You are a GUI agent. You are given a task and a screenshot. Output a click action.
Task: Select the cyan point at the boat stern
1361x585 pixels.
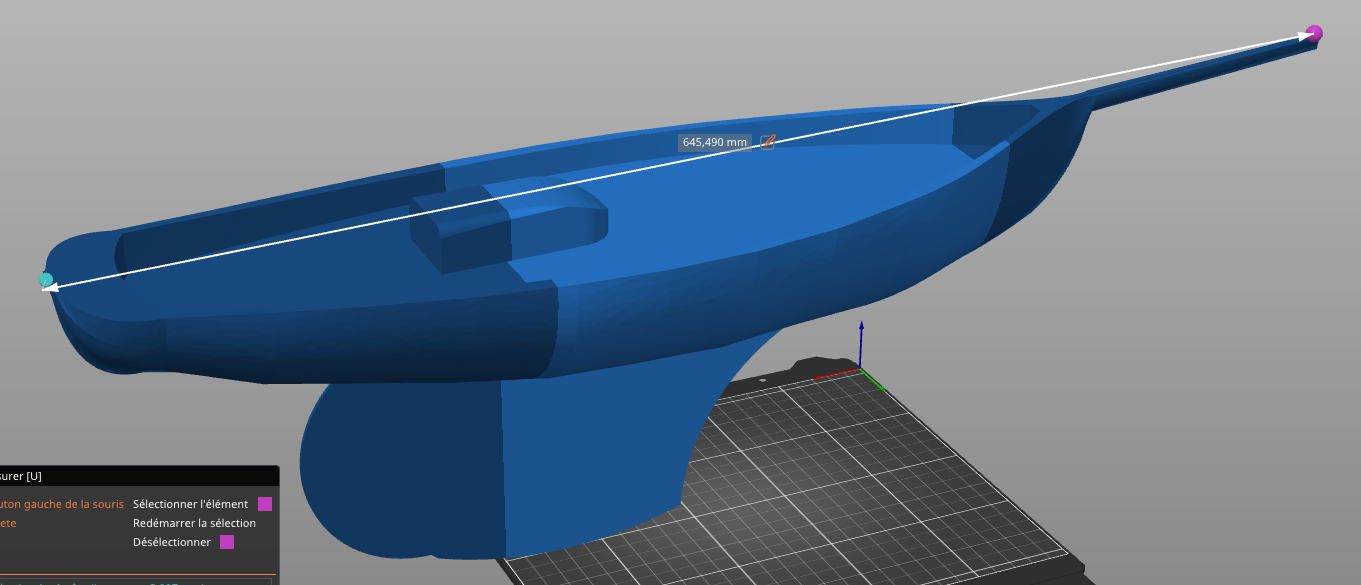46,280
